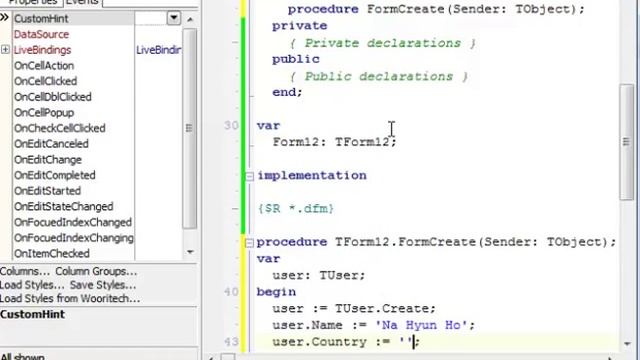The image size is (640, 360).
Task: Select the OnCellDblClicked event
Action: click(x=53, y=97)
